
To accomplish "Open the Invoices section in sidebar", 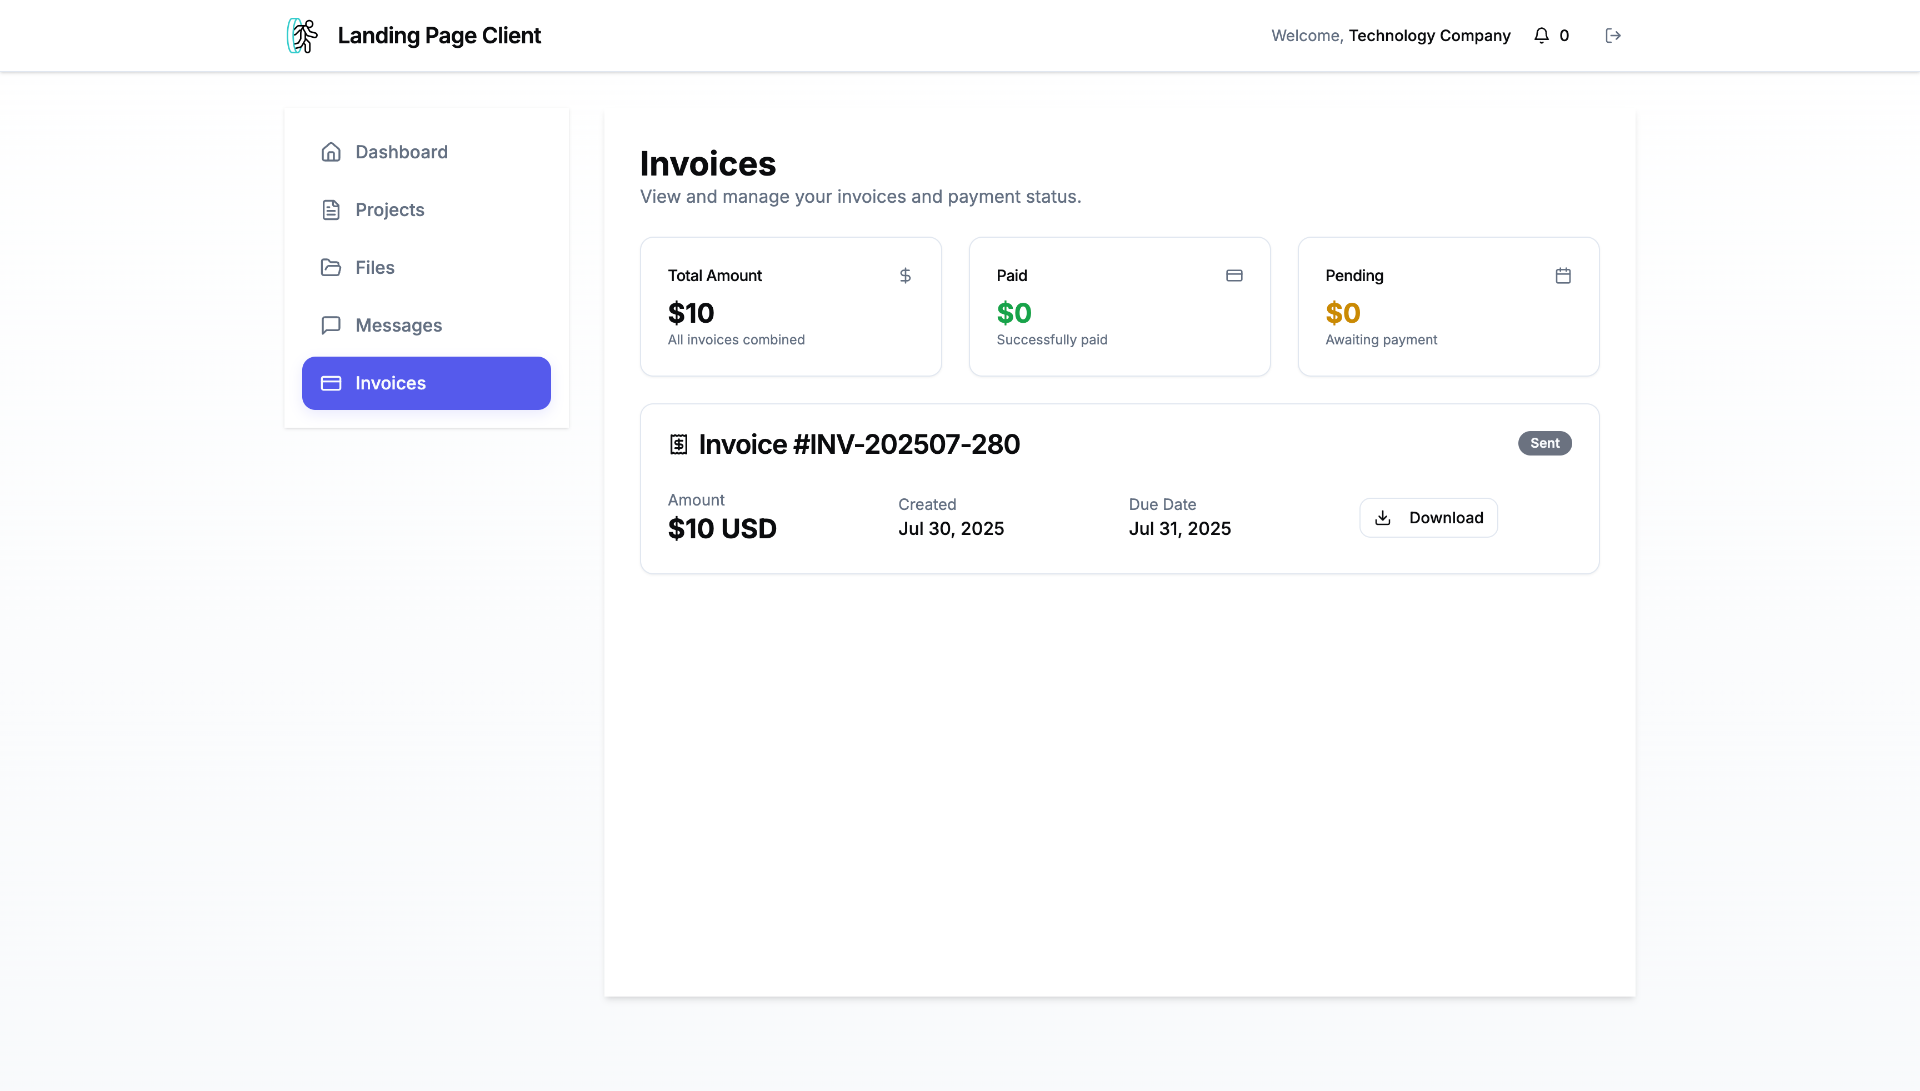I will (426, 383).
